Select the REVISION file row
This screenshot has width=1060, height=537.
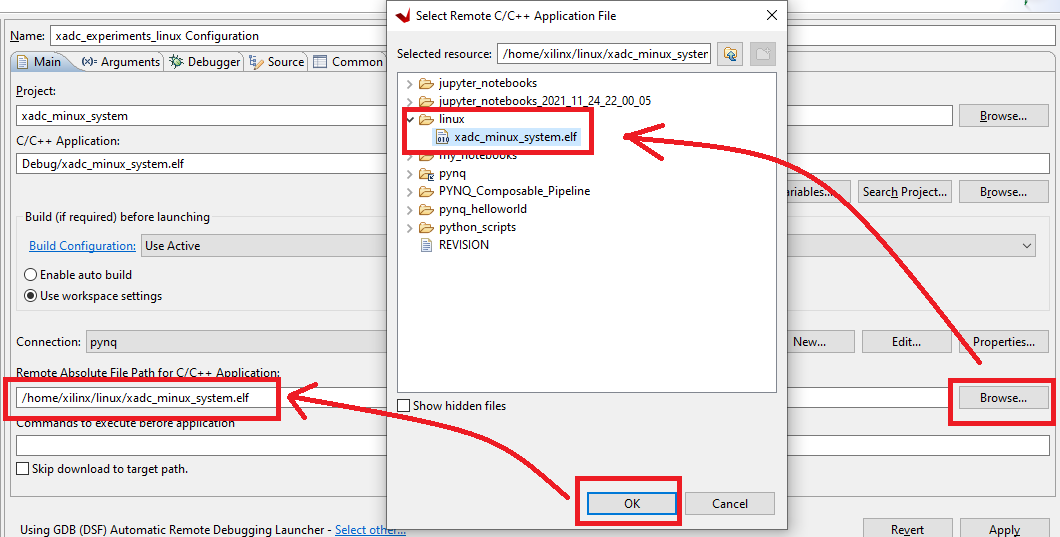pos(464,245)
